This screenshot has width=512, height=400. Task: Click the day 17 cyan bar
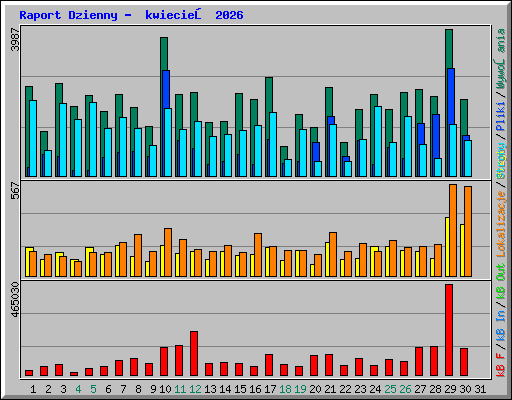click(273, 144)
